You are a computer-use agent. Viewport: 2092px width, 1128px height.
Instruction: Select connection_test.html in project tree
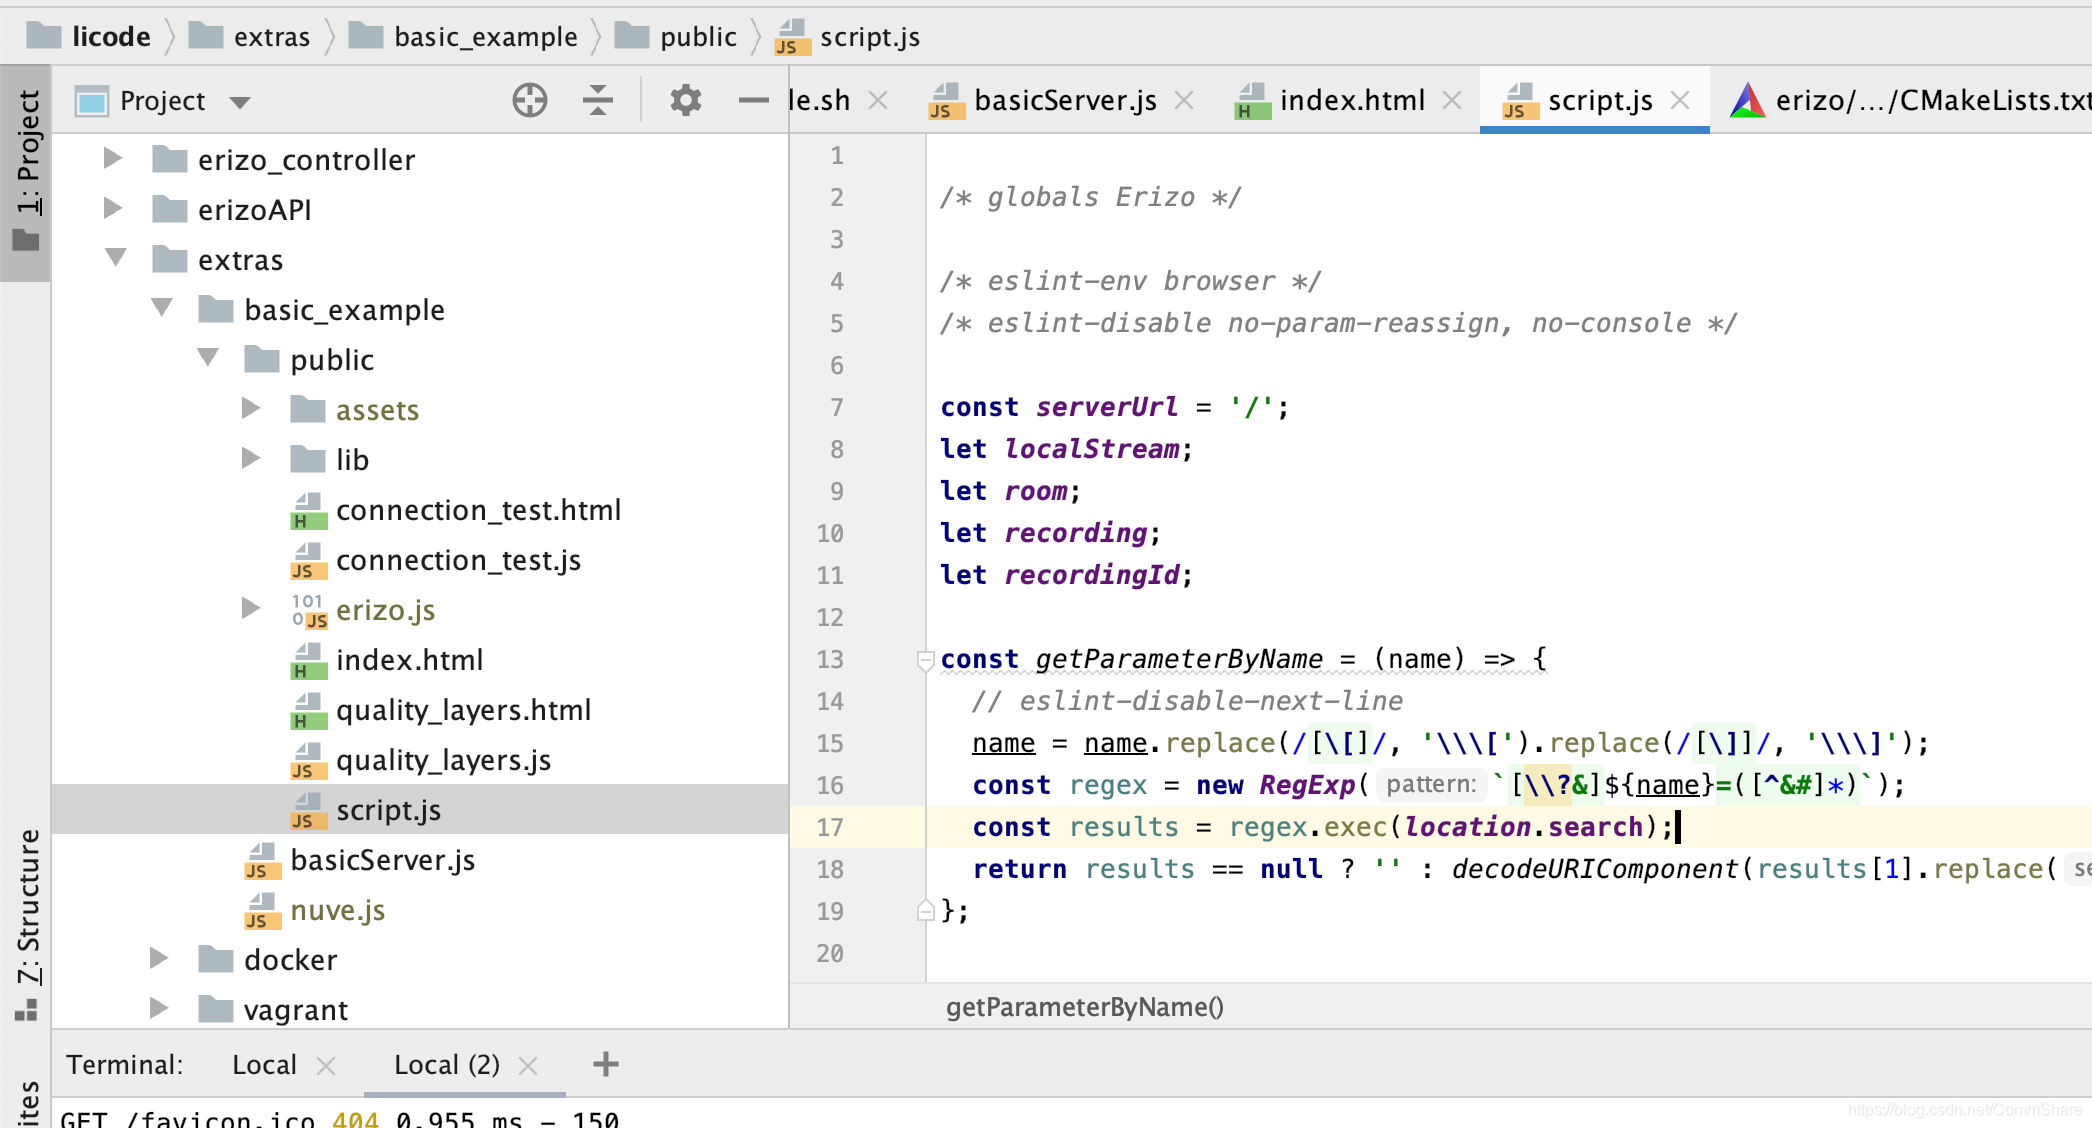pyautogui.click(x=478, y=510)
